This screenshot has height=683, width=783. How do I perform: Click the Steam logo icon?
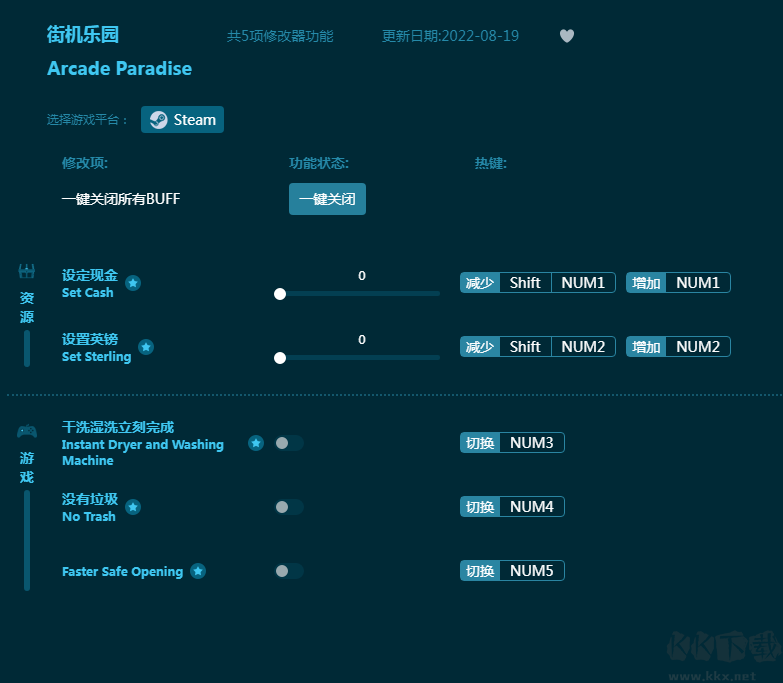tap(158, 120)
